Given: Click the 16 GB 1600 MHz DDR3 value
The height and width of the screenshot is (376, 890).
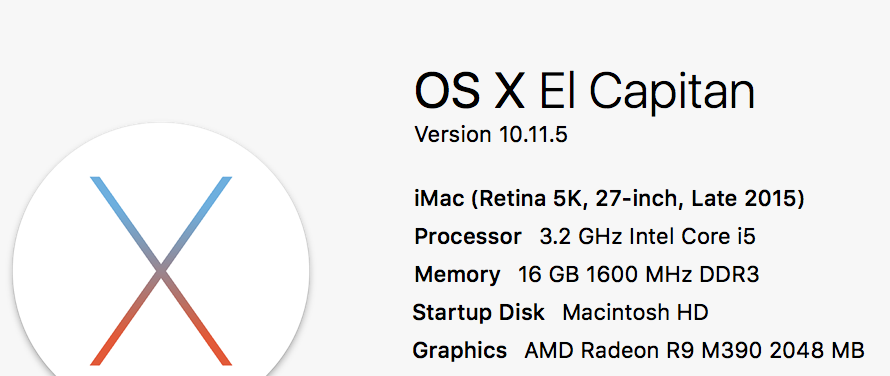Looking at the screenshot, I should (x=639, y=275).
